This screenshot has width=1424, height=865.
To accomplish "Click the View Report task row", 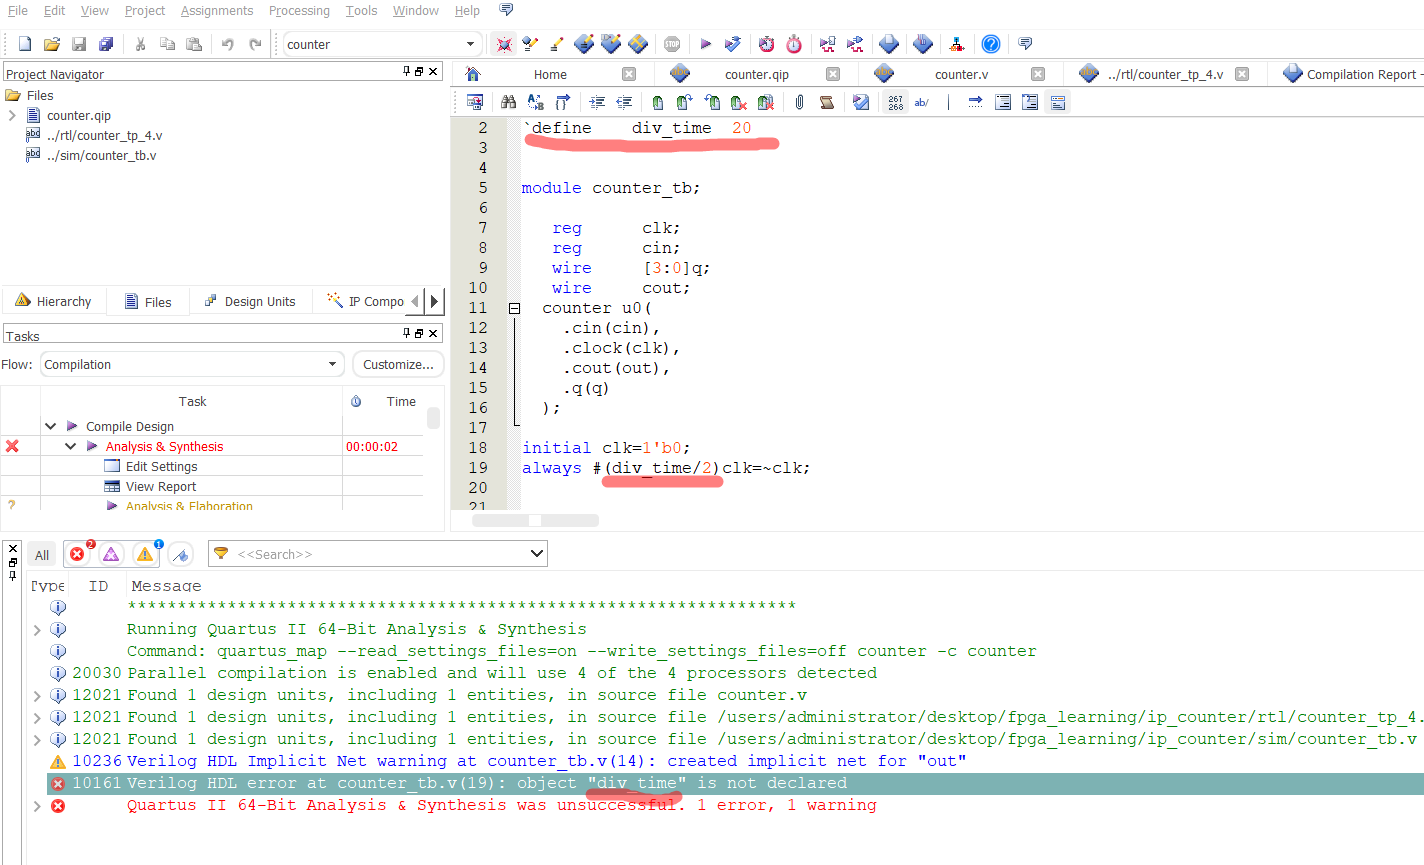I will pyautogui.click(x=161, y=486).
